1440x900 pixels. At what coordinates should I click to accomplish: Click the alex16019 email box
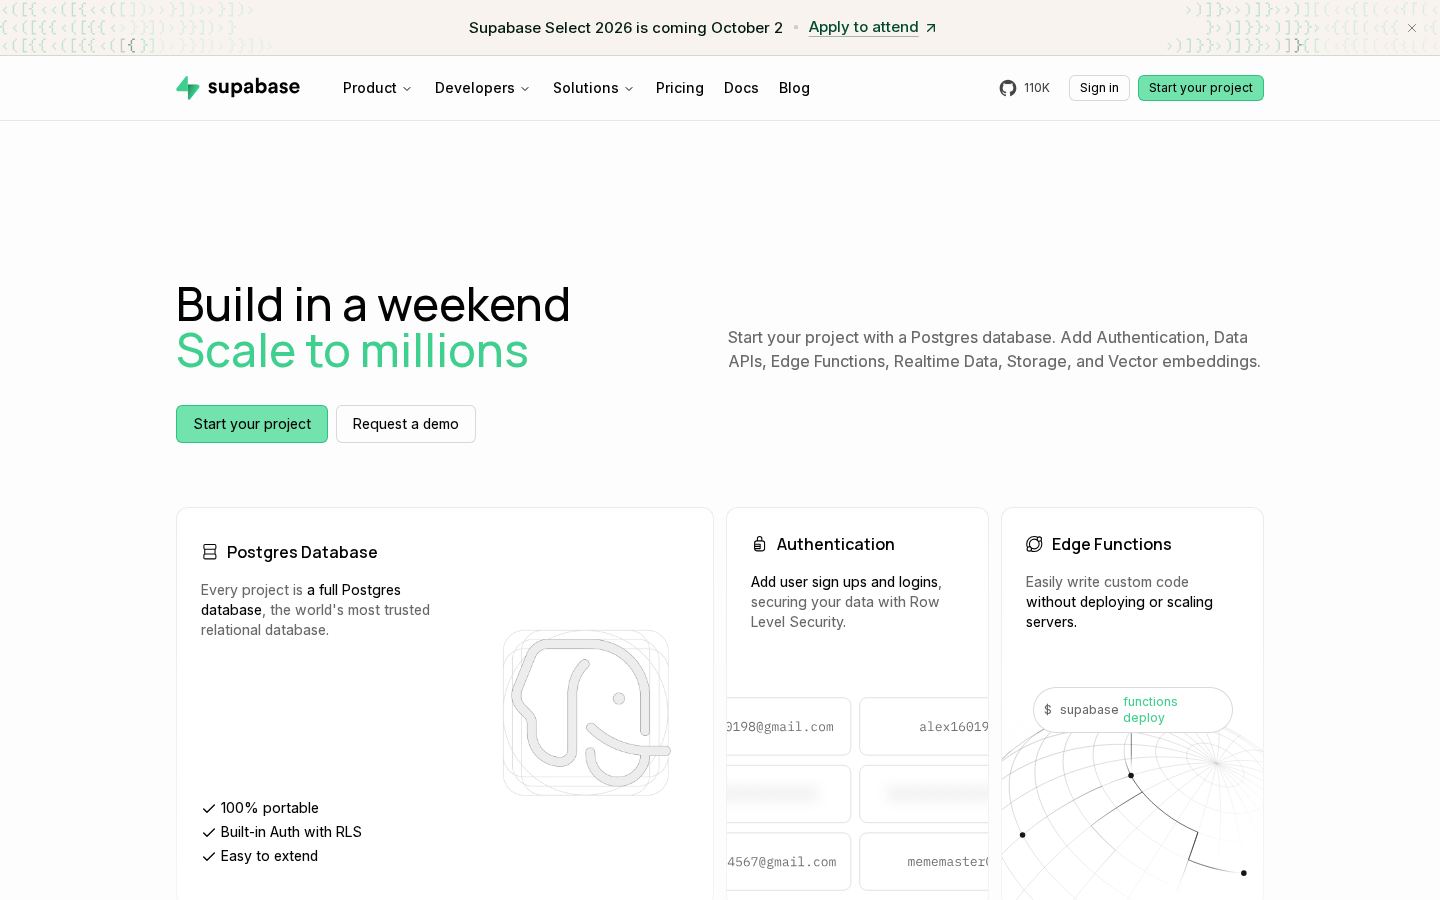click(x=924, y=727)
